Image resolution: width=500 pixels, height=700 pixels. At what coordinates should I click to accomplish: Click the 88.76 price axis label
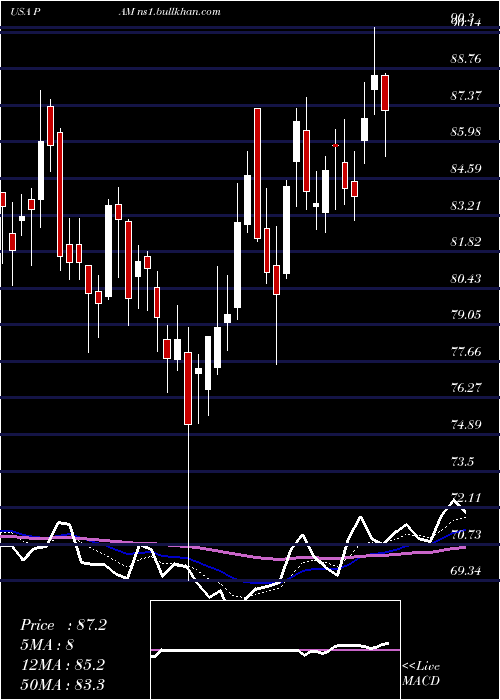tap(467, 58)
